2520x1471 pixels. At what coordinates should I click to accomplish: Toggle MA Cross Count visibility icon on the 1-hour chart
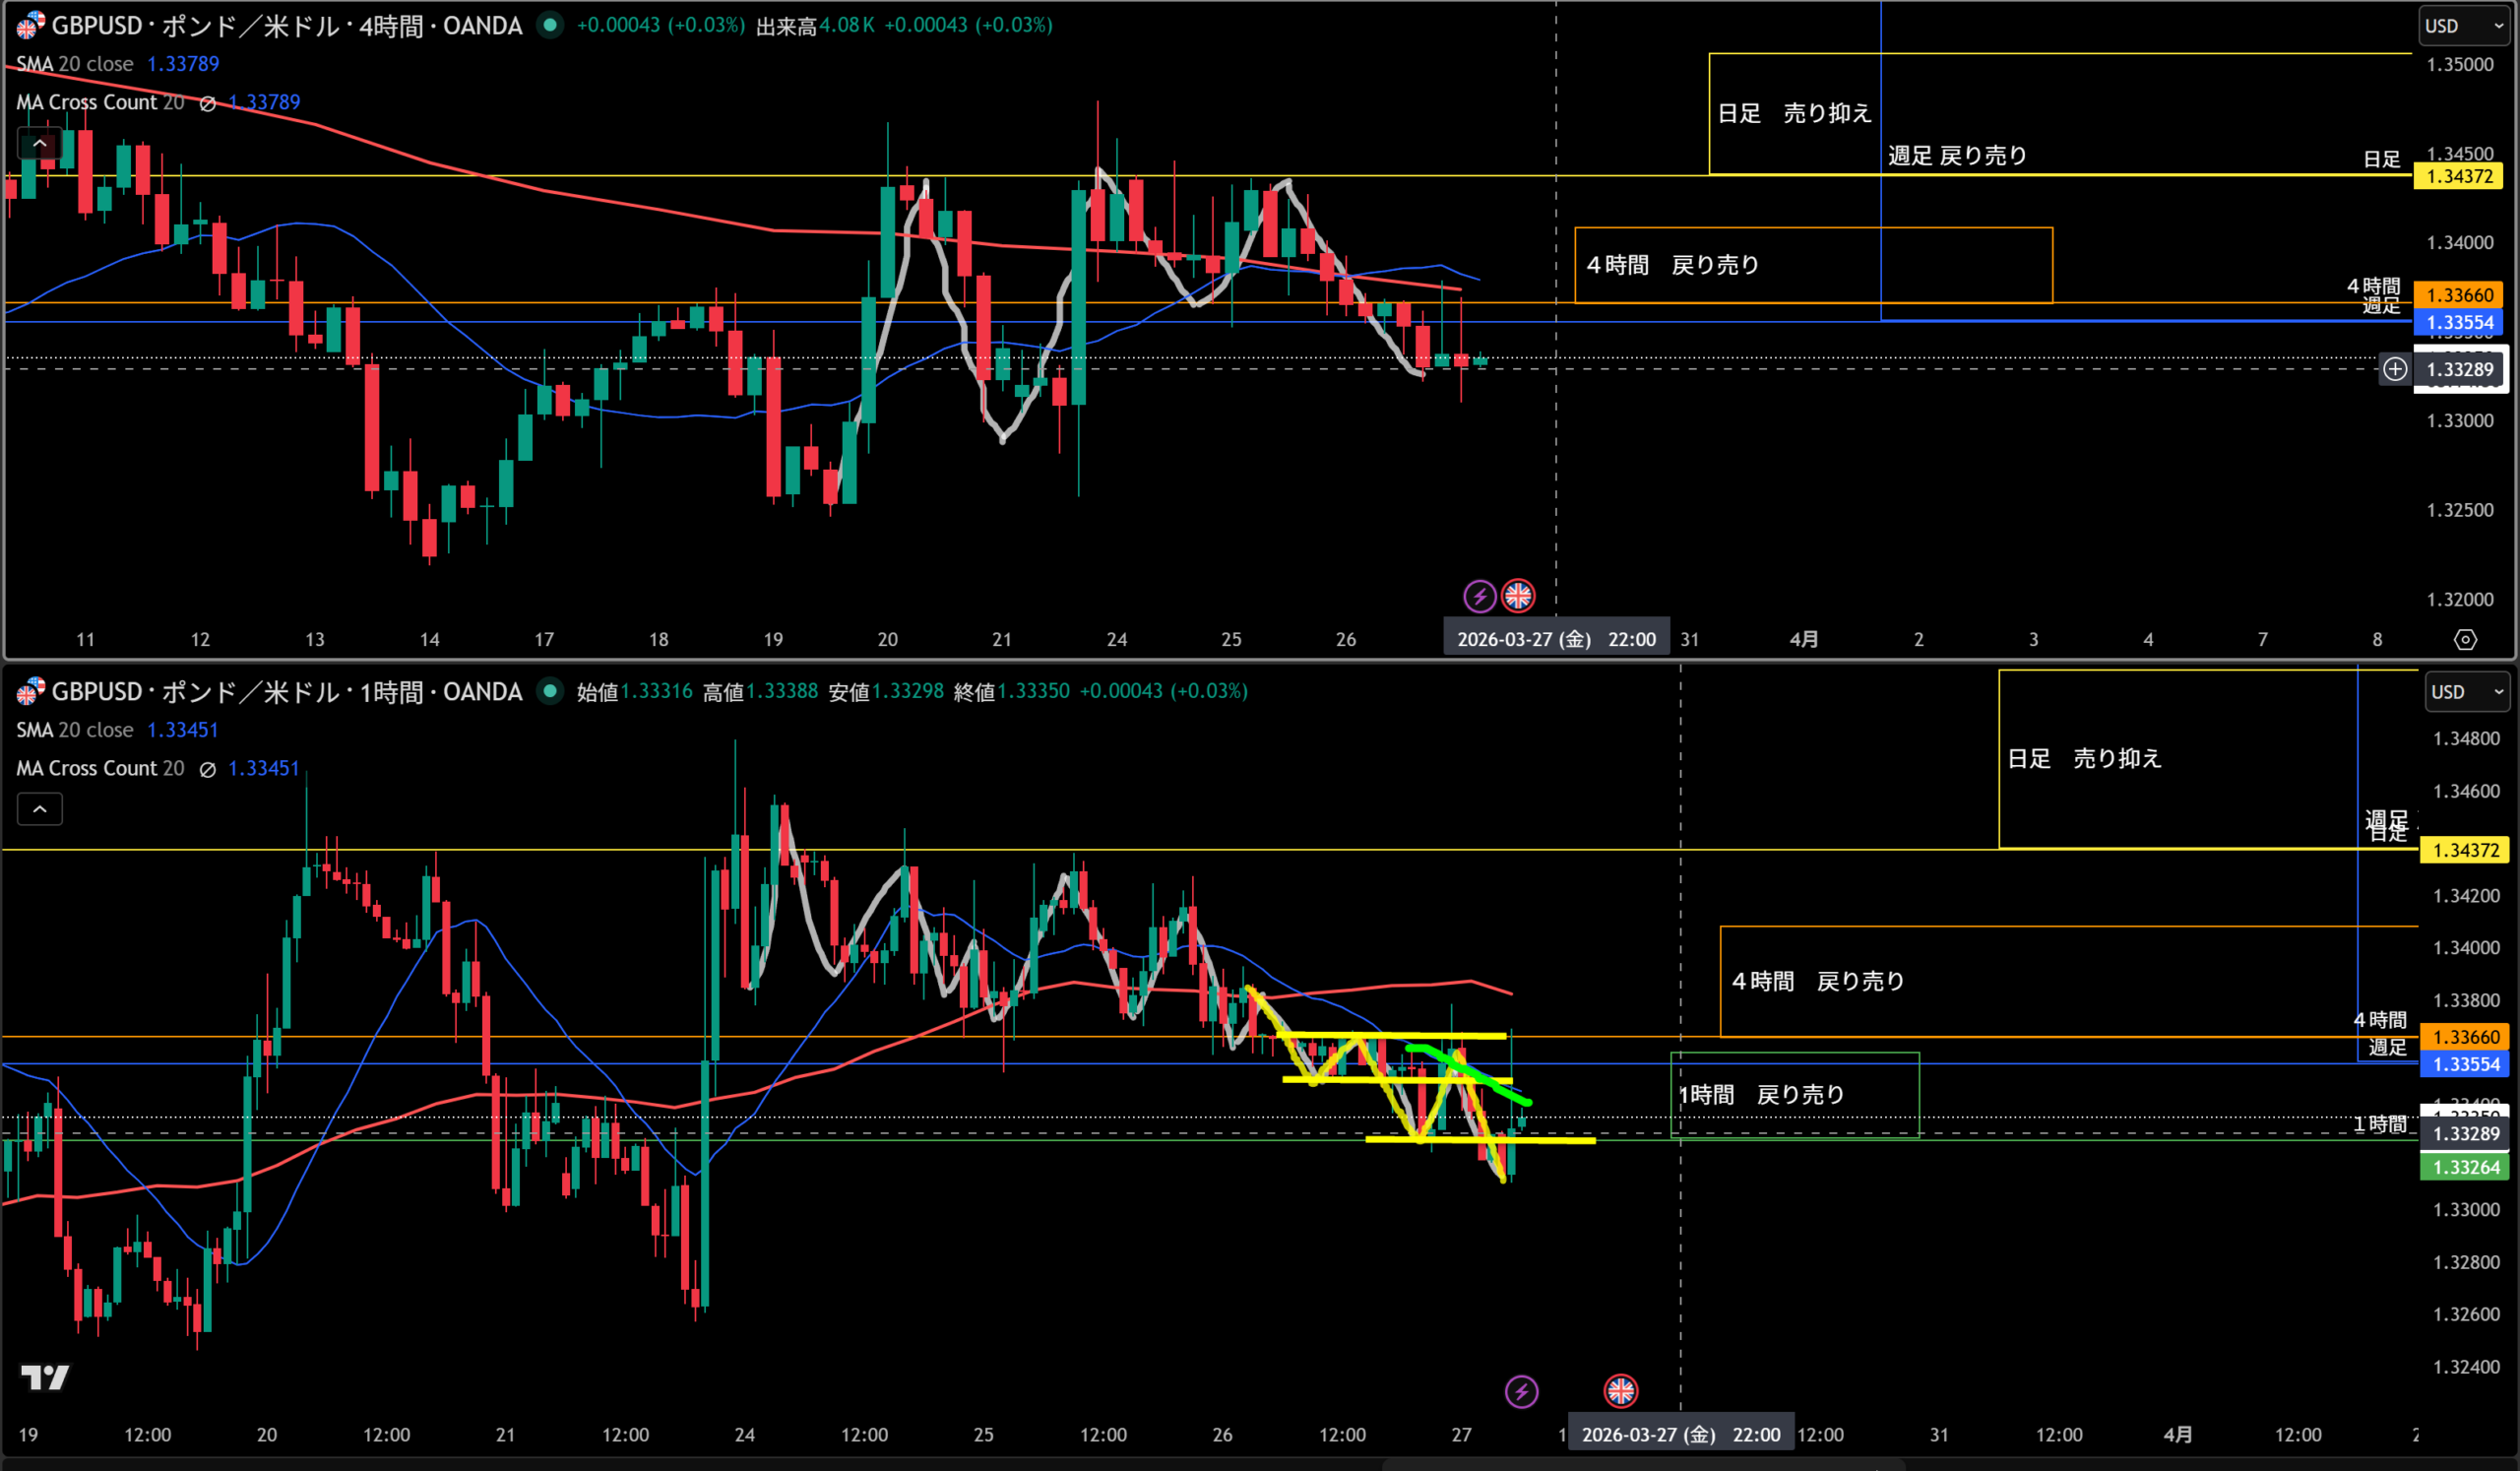(x=207, y=769)
